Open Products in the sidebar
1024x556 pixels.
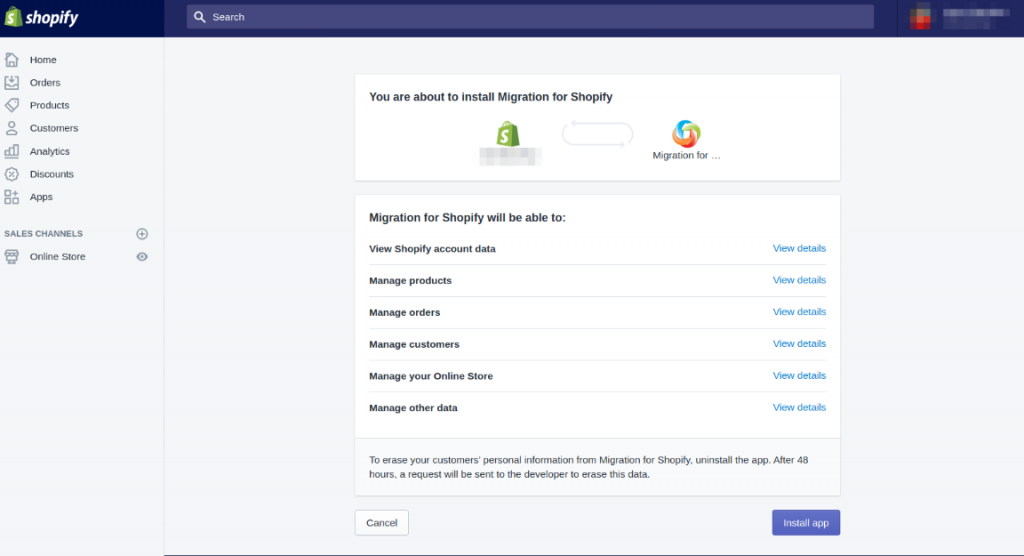pos(50,105)
